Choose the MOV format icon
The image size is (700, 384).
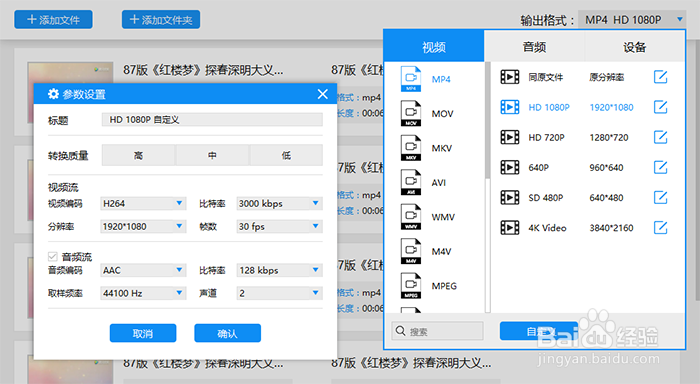point(411,113)
